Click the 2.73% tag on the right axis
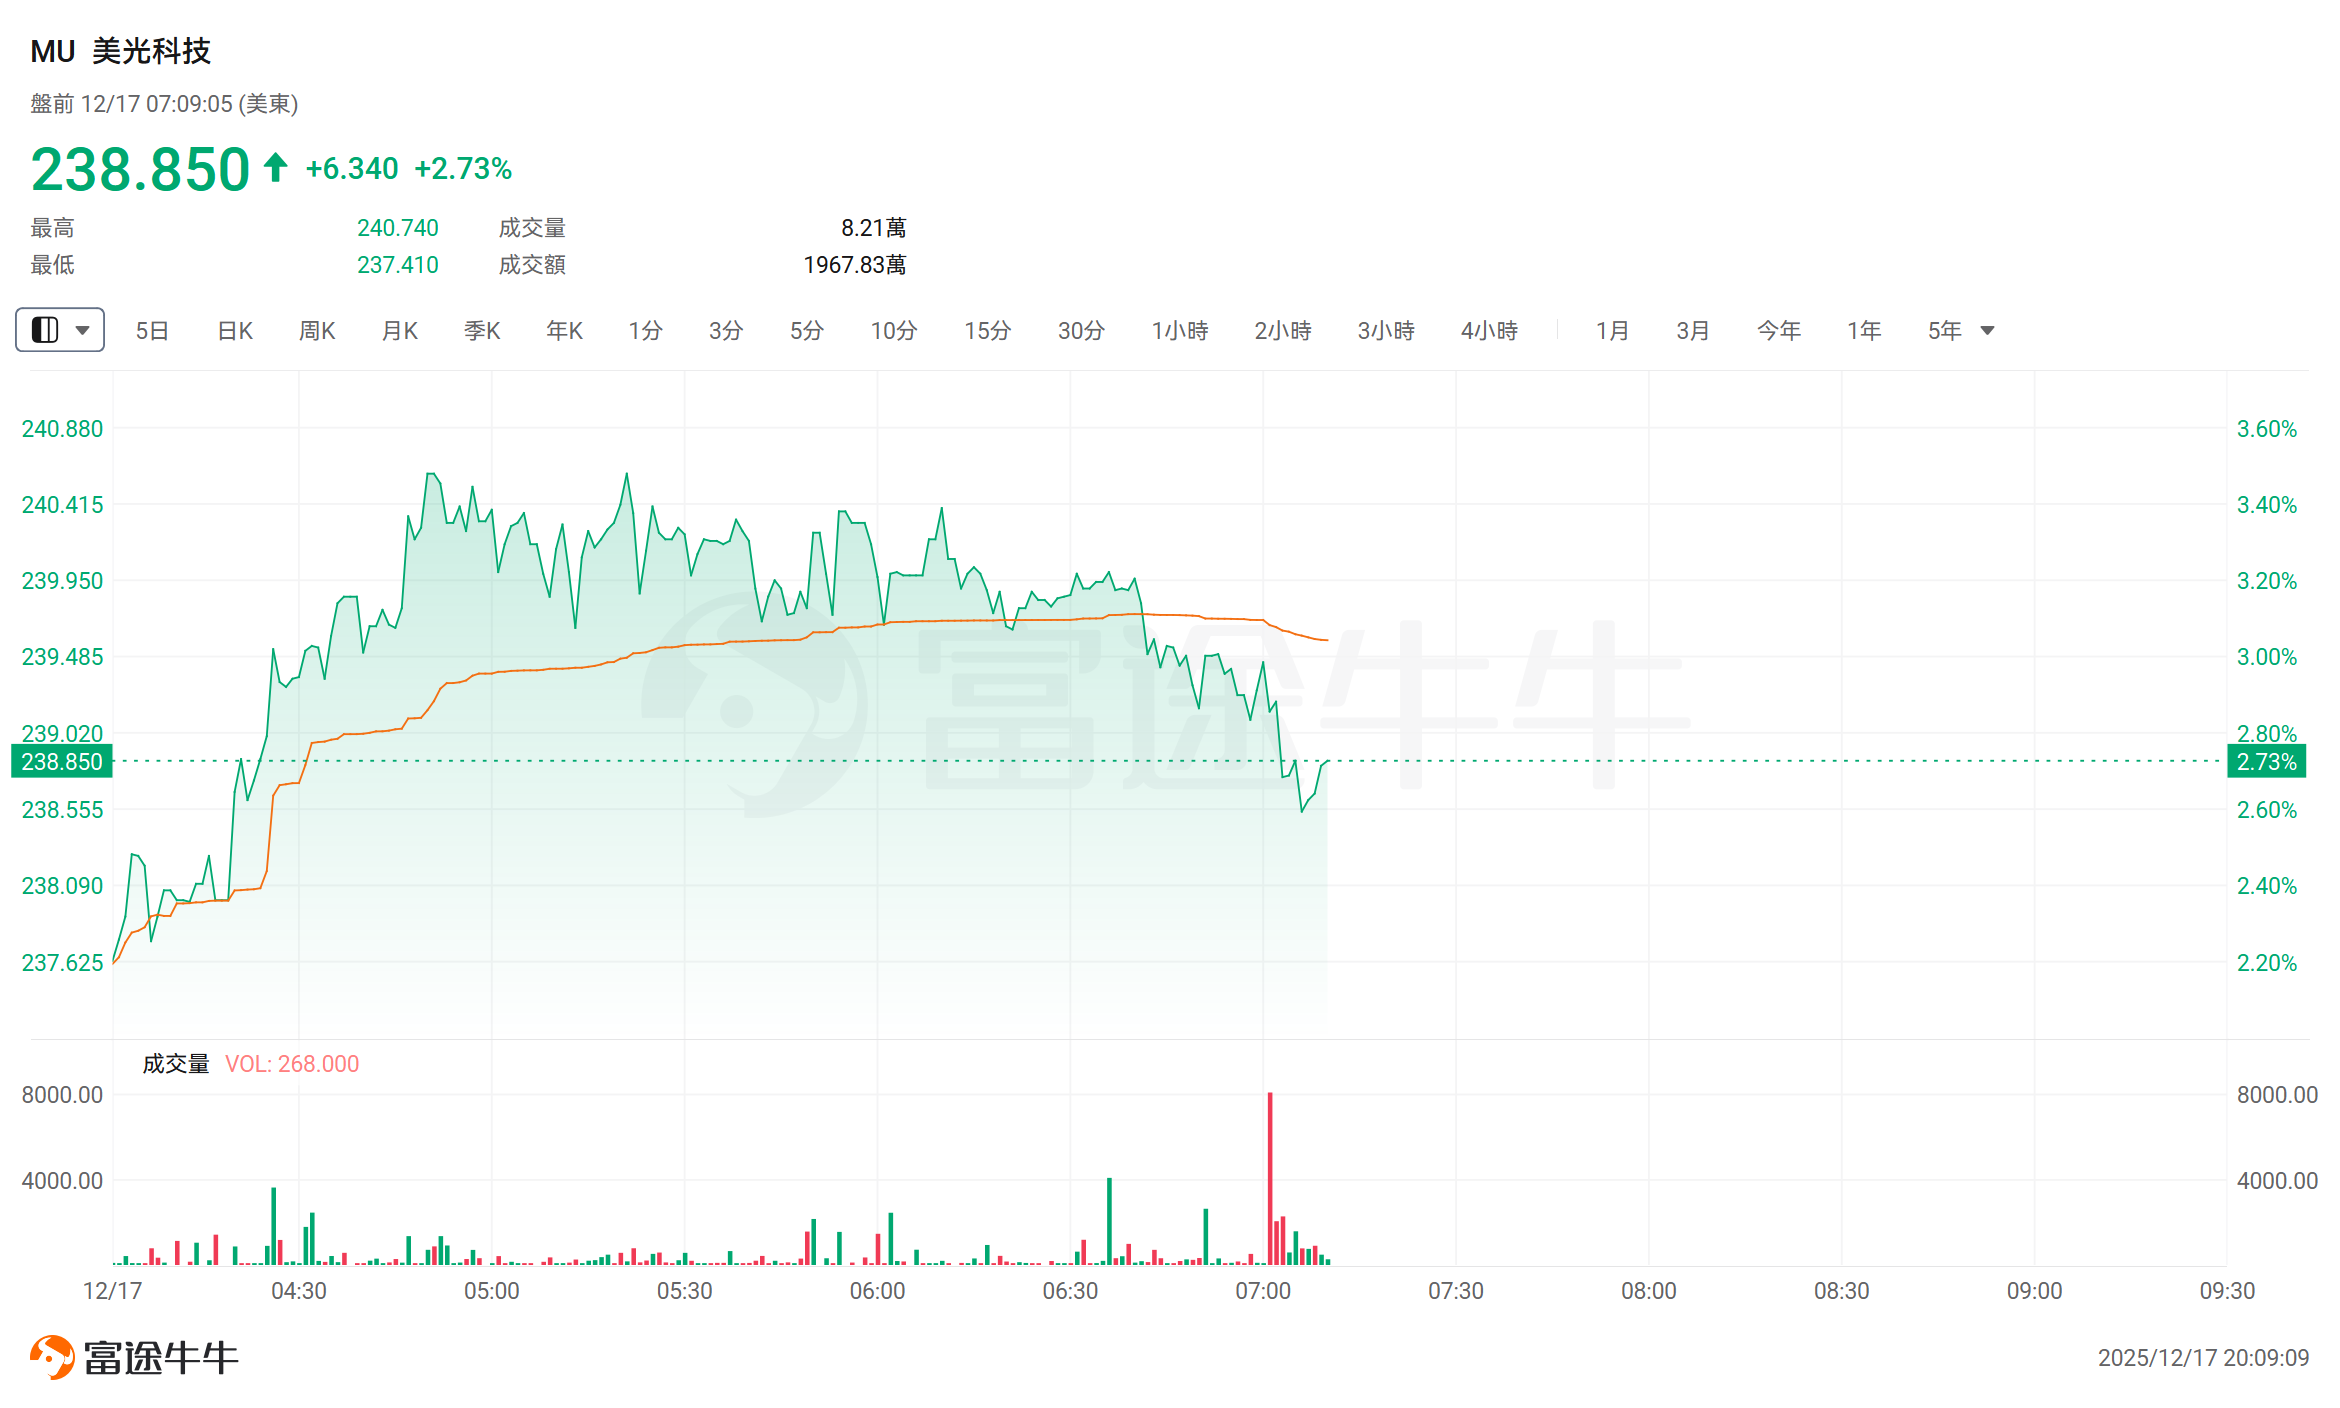This screenshot has height=1408, width=2340. click(2266, 762)
